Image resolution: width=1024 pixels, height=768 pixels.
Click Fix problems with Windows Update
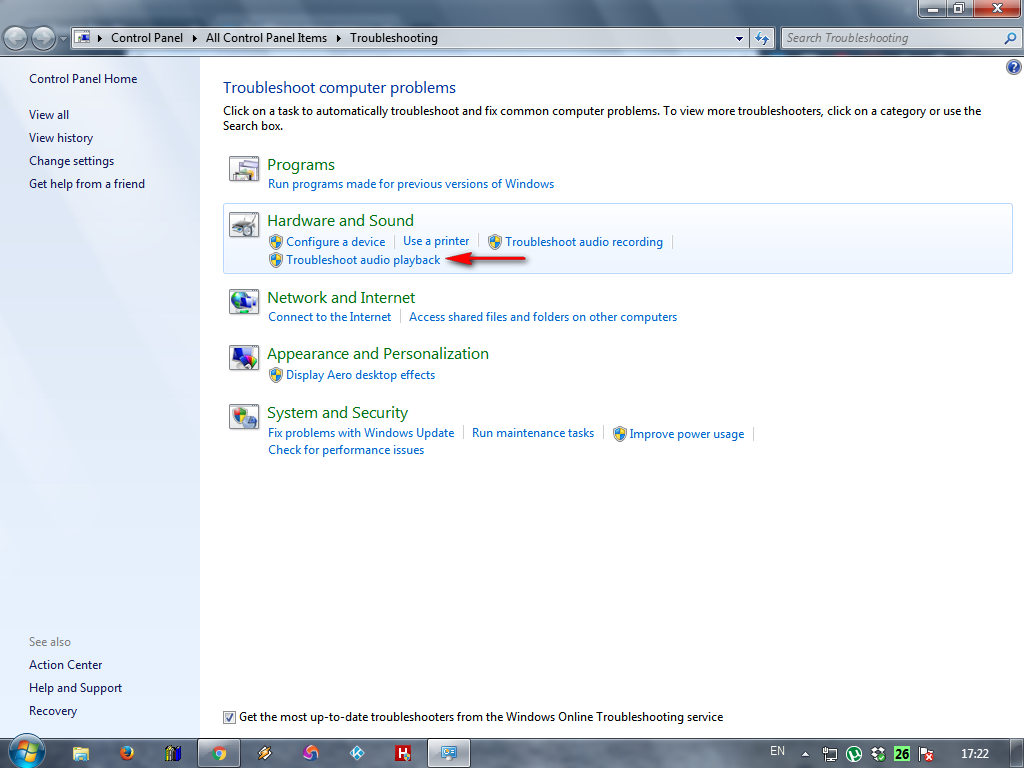[x=361, y=433]
